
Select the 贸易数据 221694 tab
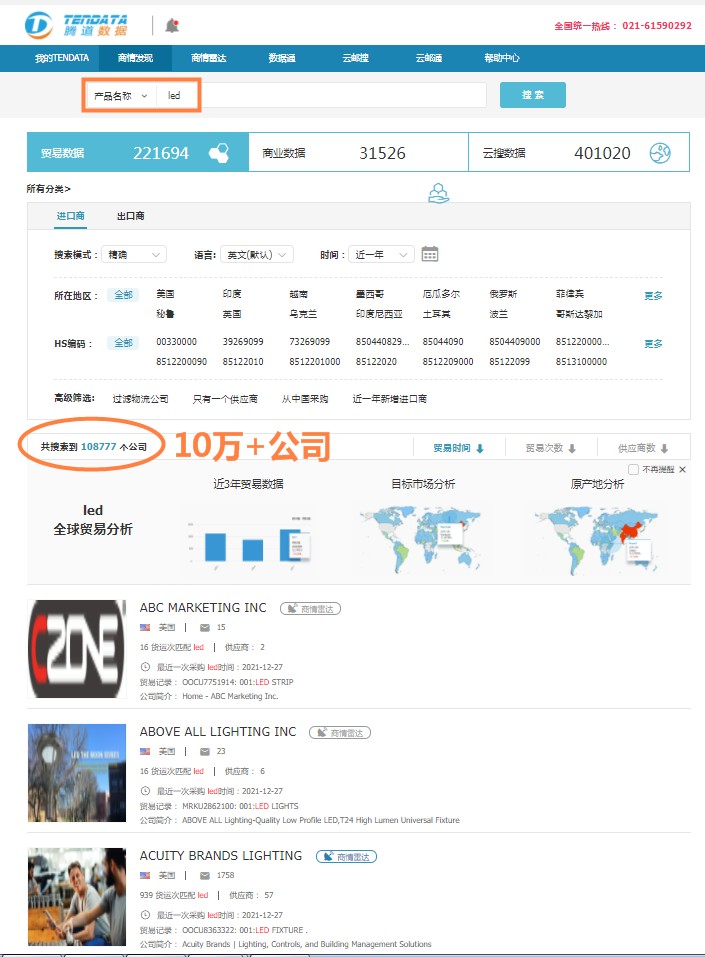[x=138, y=153]
